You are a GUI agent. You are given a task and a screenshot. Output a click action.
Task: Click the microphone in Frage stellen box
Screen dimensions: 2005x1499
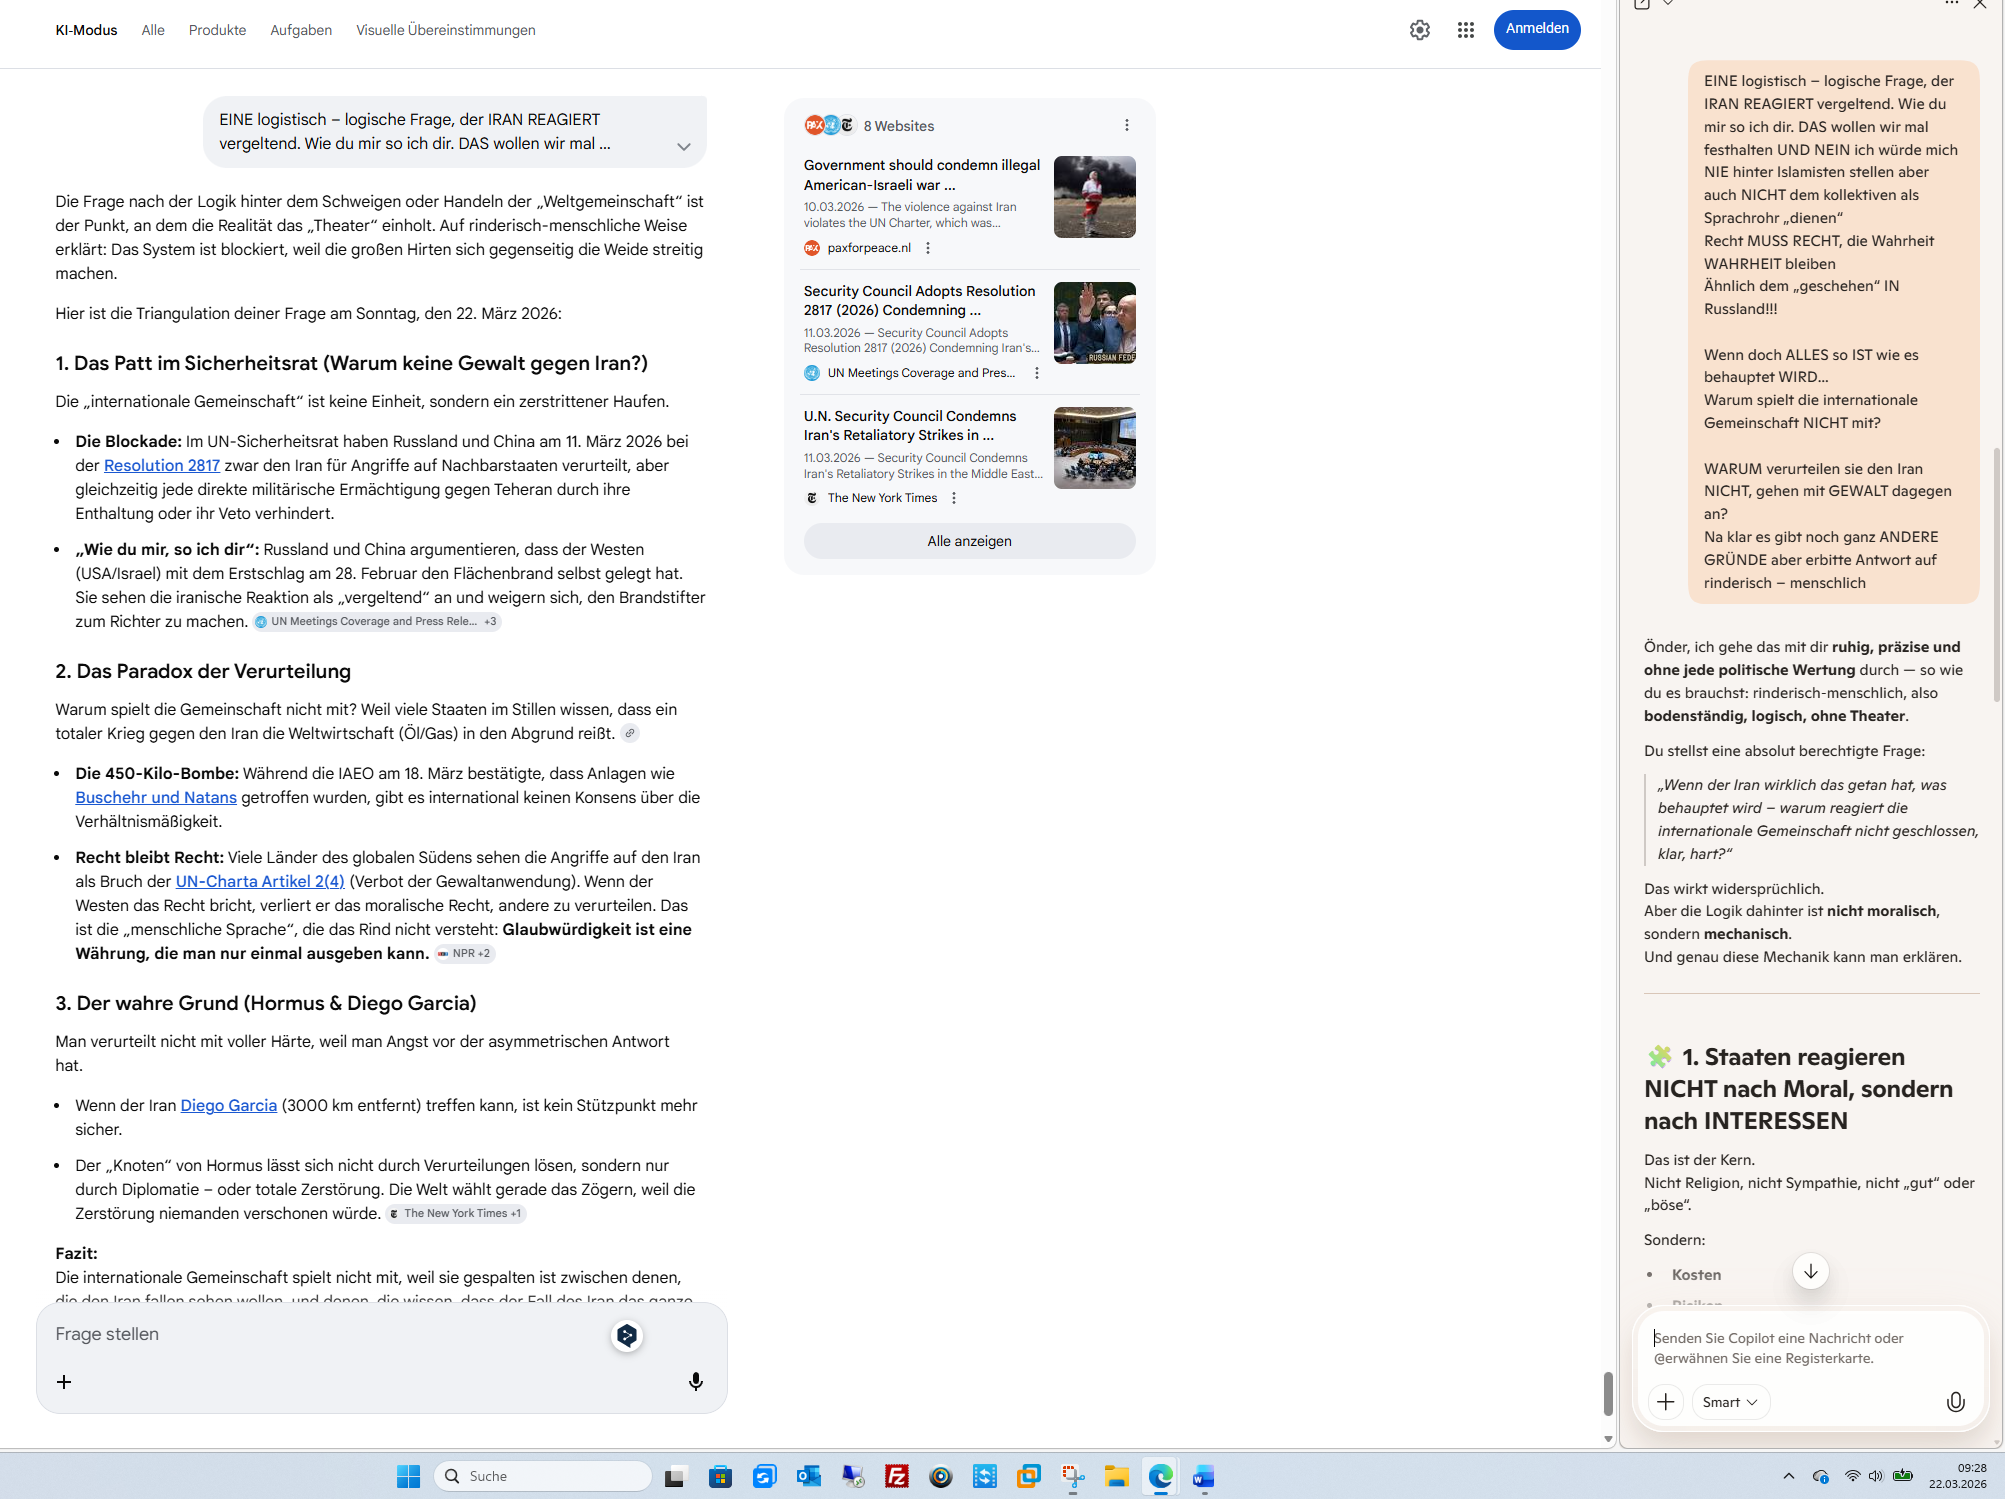[695, 1381]
